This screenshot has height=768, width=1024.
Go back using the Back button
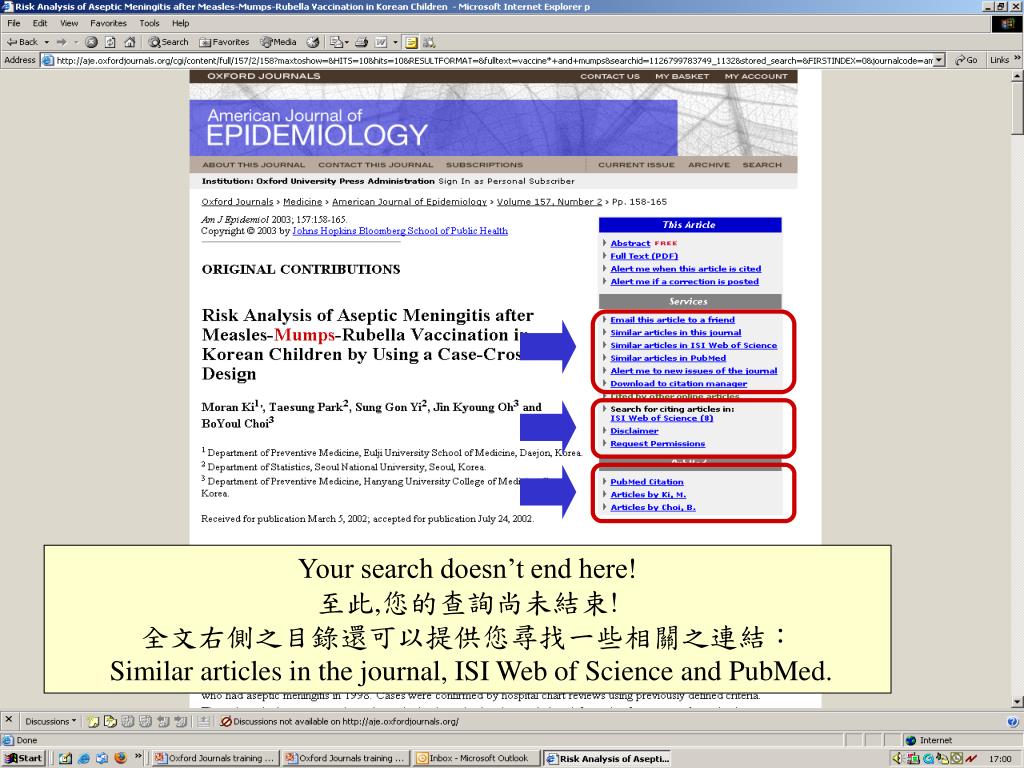pyautogui.click(x=22, y=42)
